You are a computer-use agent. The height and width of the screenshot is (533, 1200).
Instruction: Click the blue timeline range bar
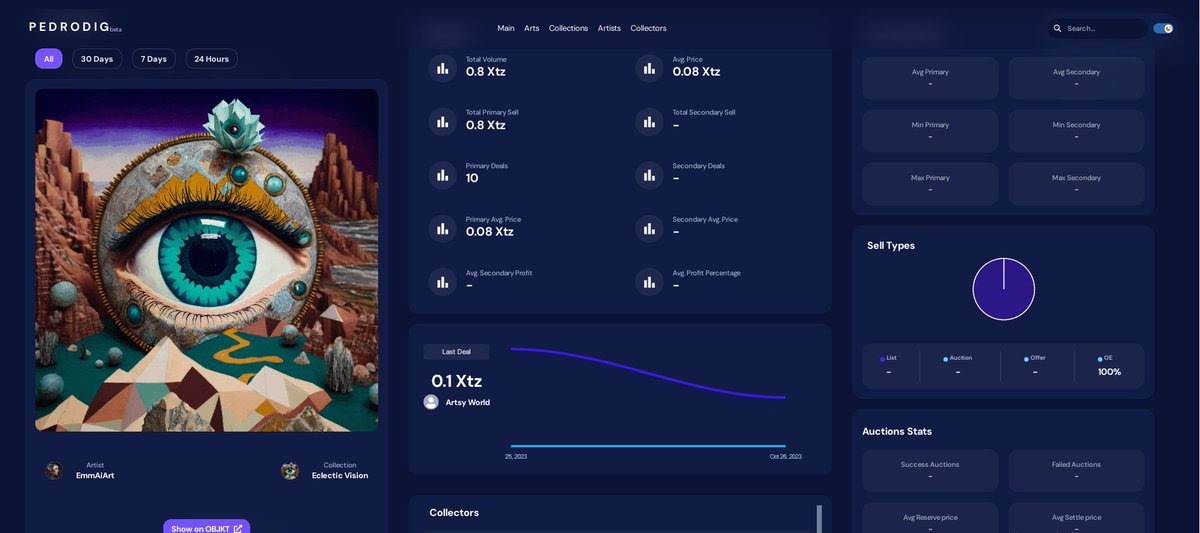click(648, 446)
